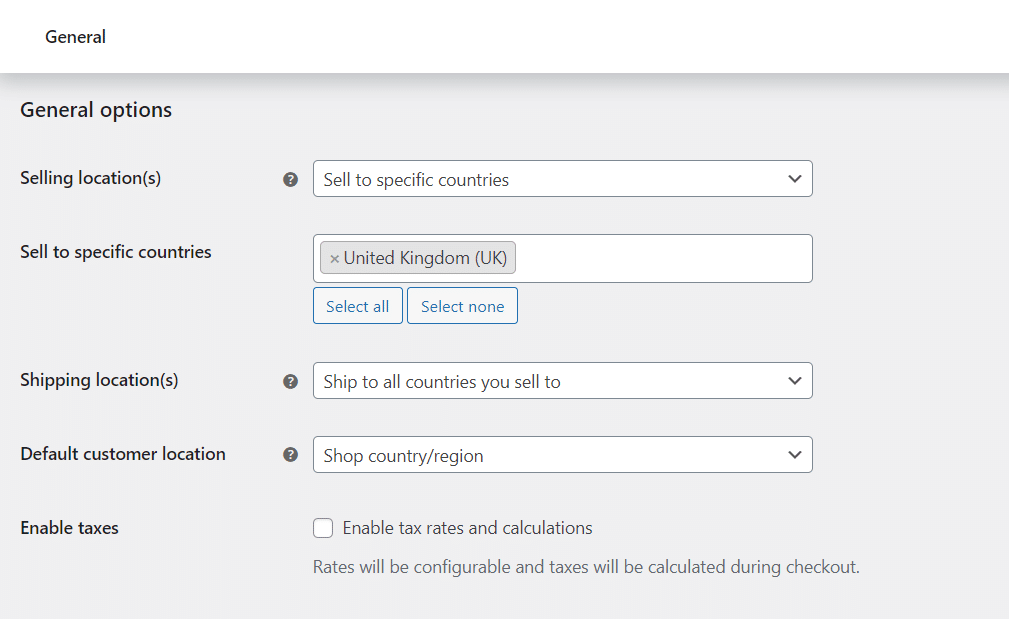
Task: Click the 'Shop country/region' current value
Action: [400, 455]
